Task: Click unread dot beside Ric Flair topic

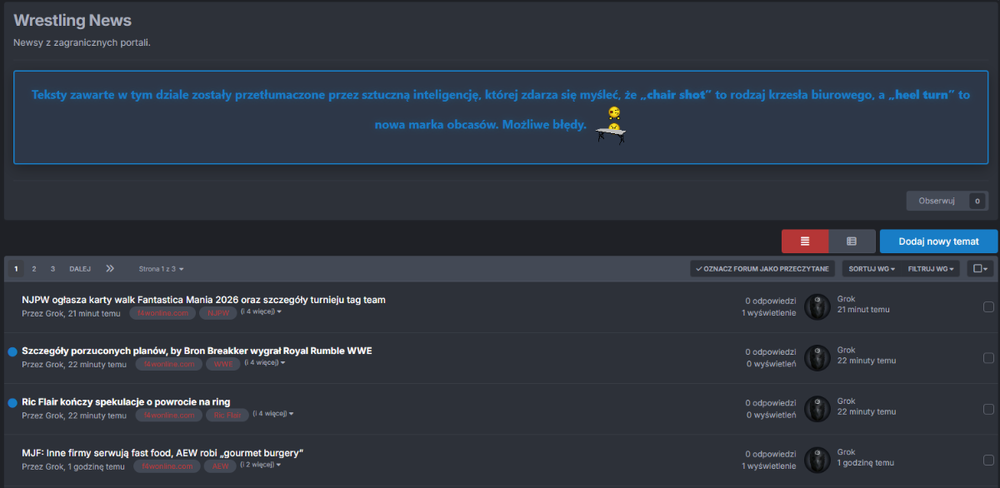Action: coord(13,403)
